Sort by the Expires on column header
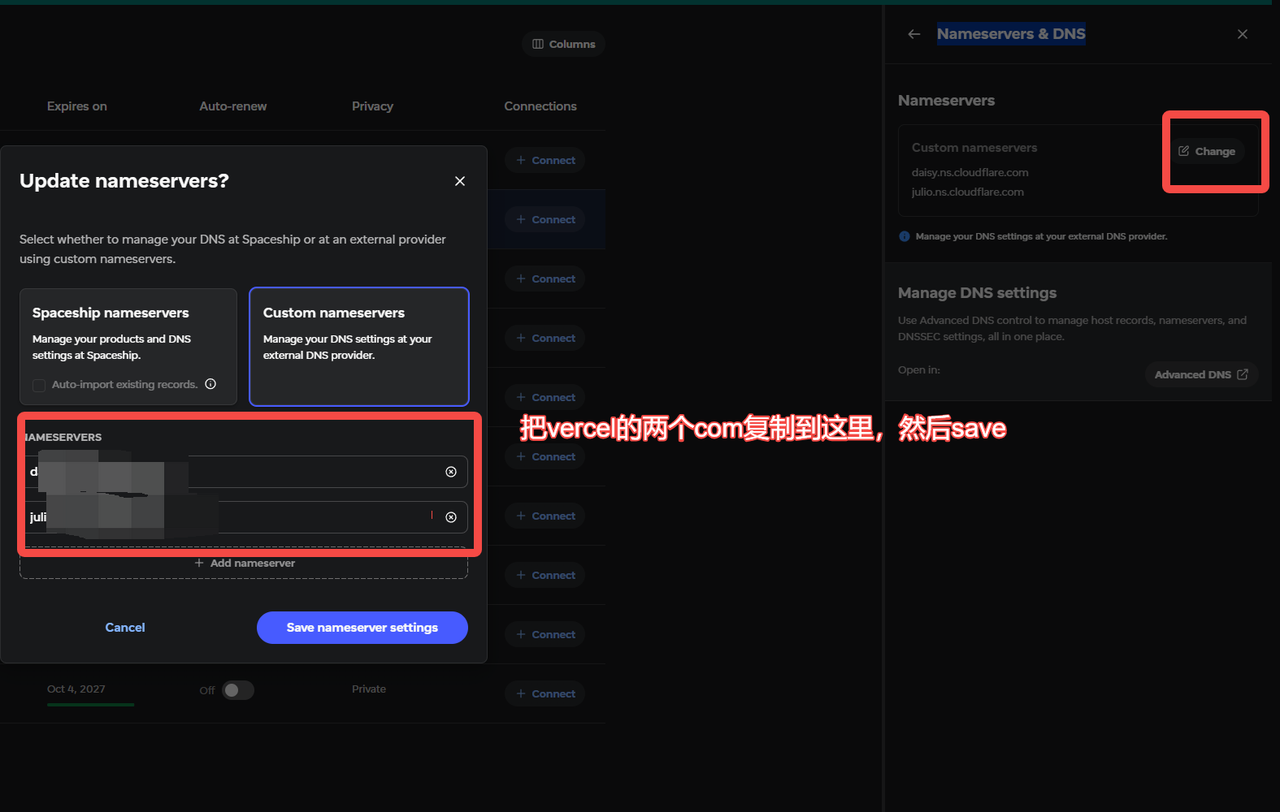 [77, 106]
